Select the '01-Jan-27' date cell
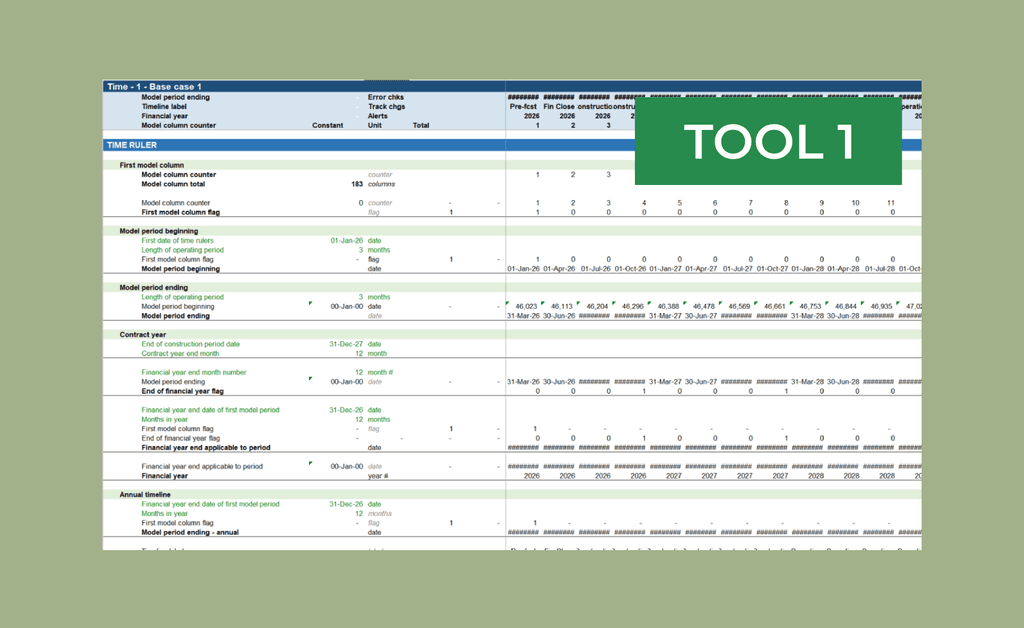Image resolution: width=1024 pixels, height=628 pixels. coord(665,269)
